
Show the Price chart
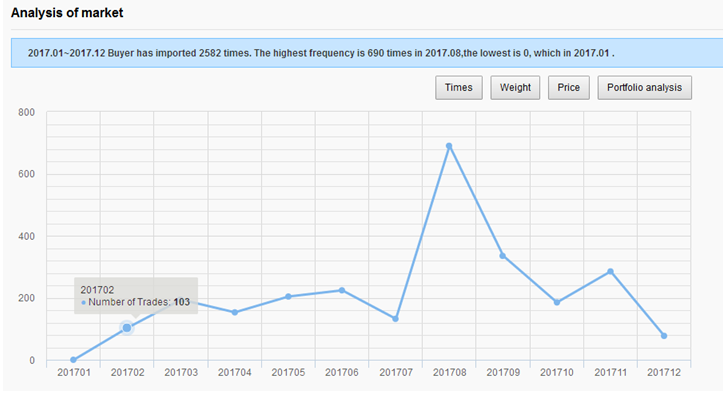[569, 88]
